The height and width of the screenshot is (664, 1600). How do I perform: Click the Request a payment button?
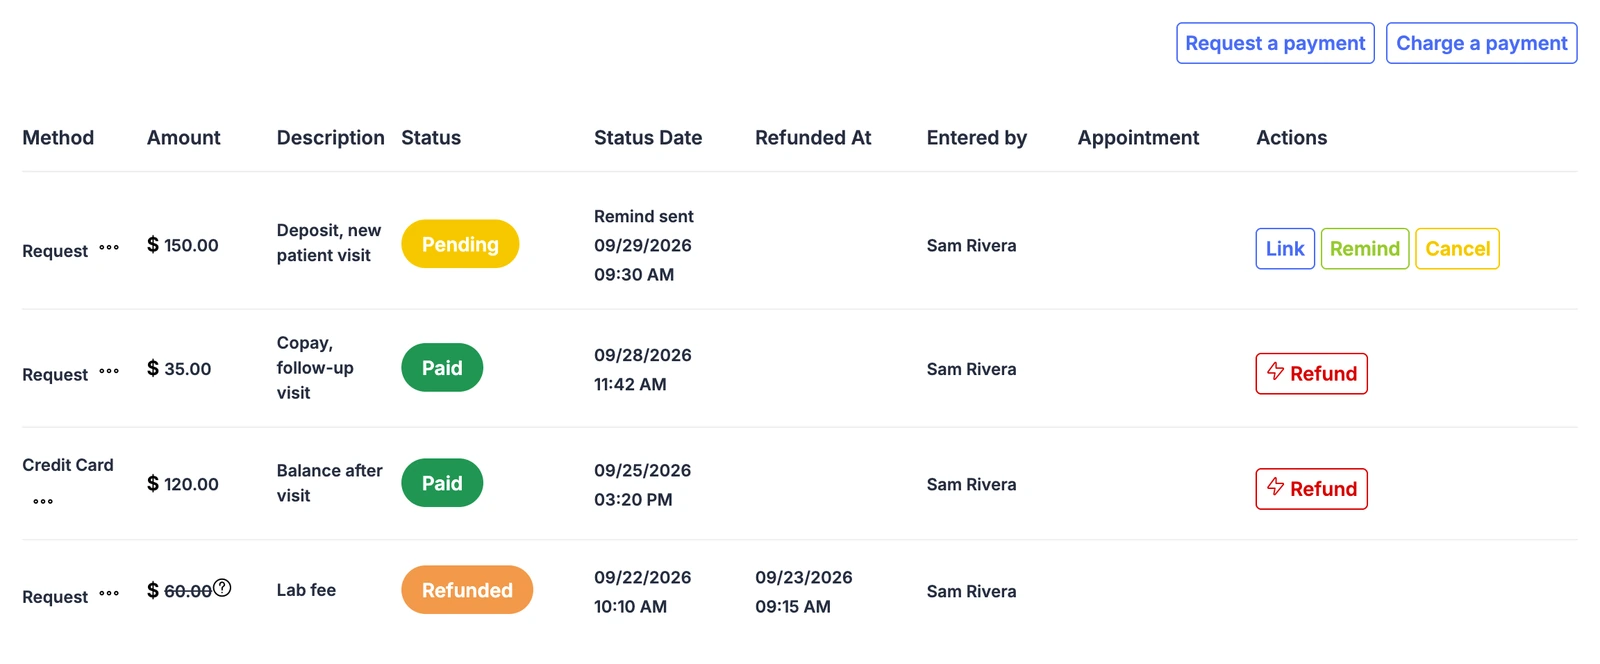(x=1275, y=43)
